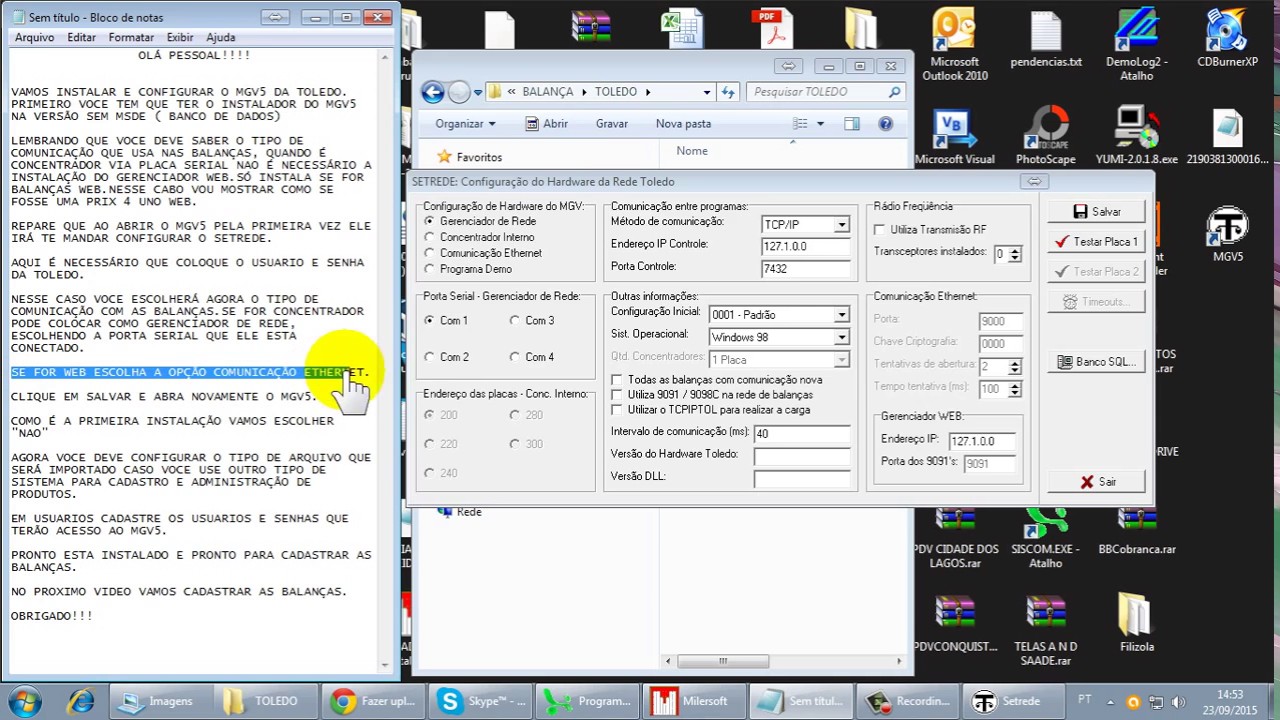Screen dimensions: 1280x720
Task: Toggle Explorer preview pane icon
Action: point(851,124)
